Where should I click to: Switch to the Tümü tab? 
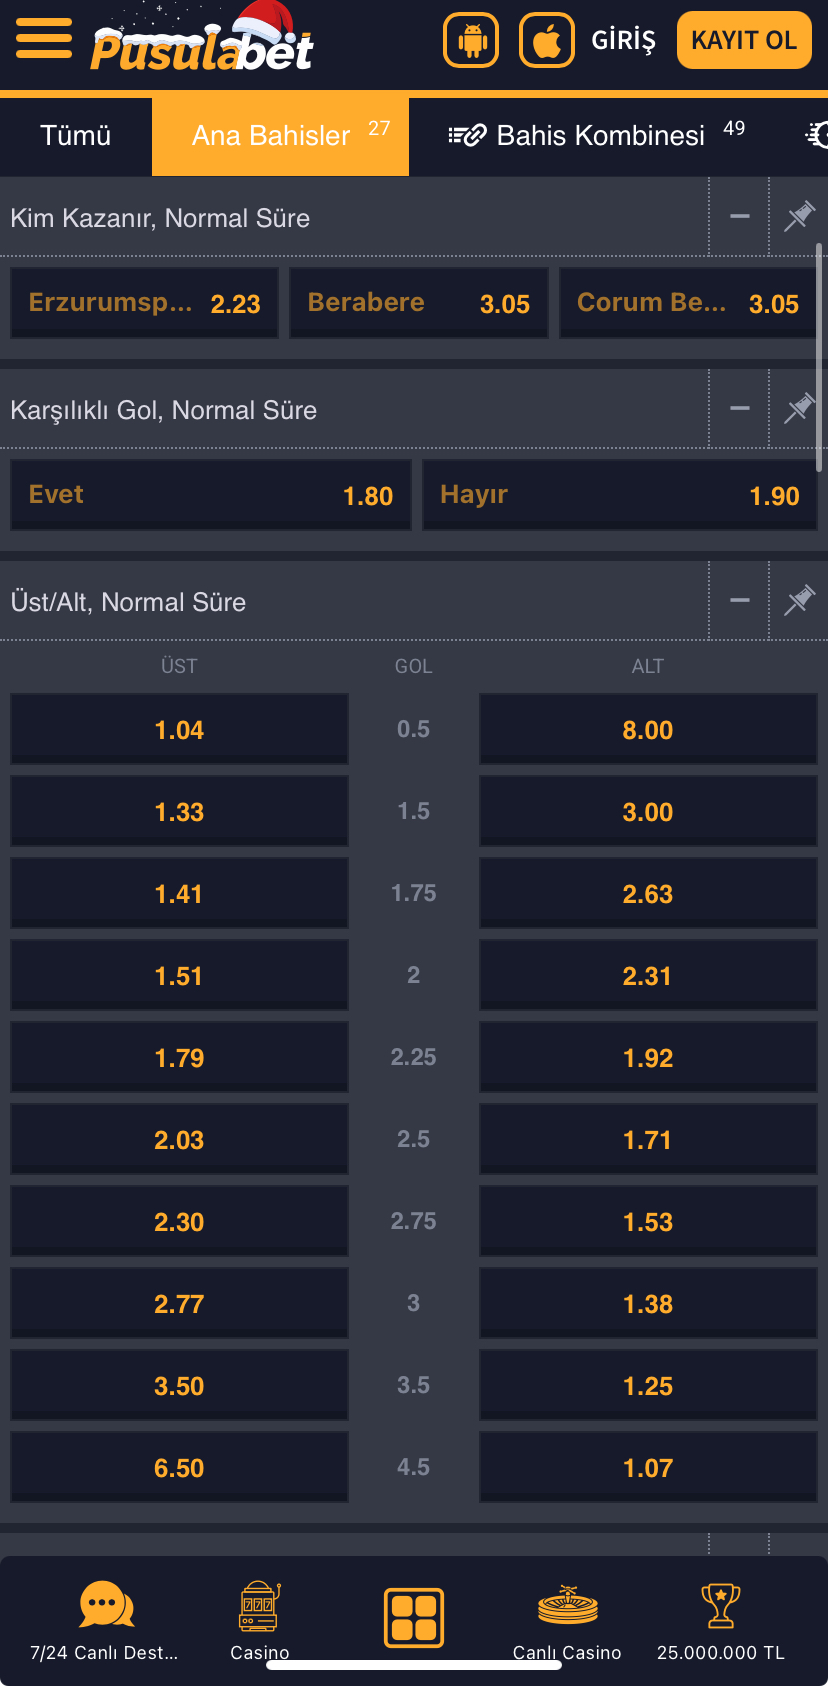pos(76,136)
